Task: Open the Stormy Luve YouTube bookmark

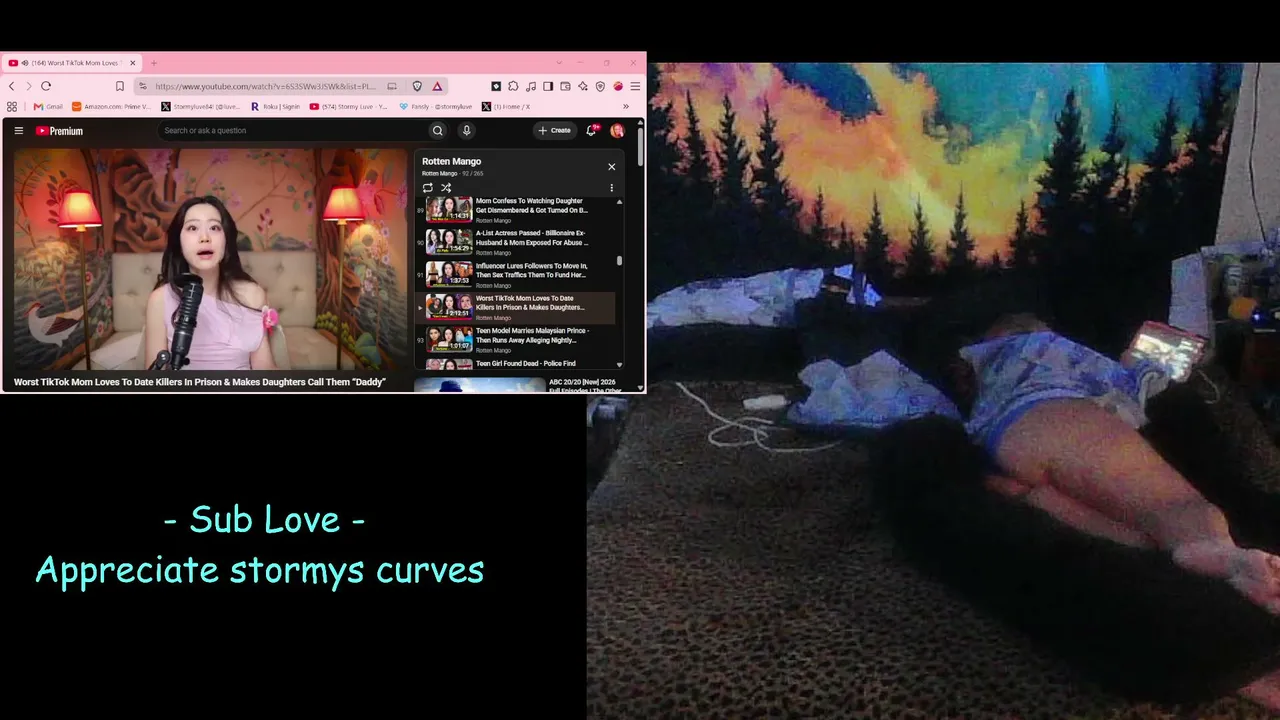Action: pos(349,106)
